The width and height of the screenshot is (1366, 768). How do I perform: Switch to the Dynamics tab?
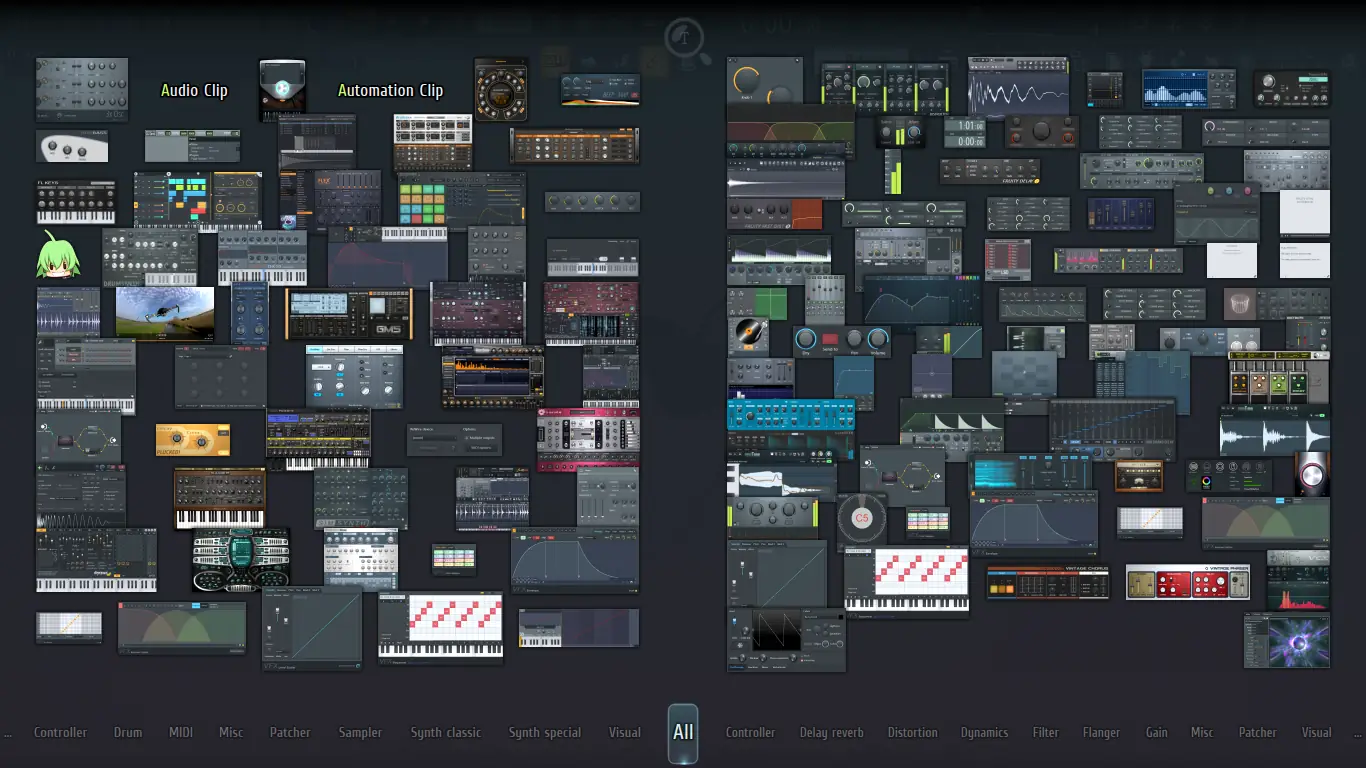click(985, 732)
